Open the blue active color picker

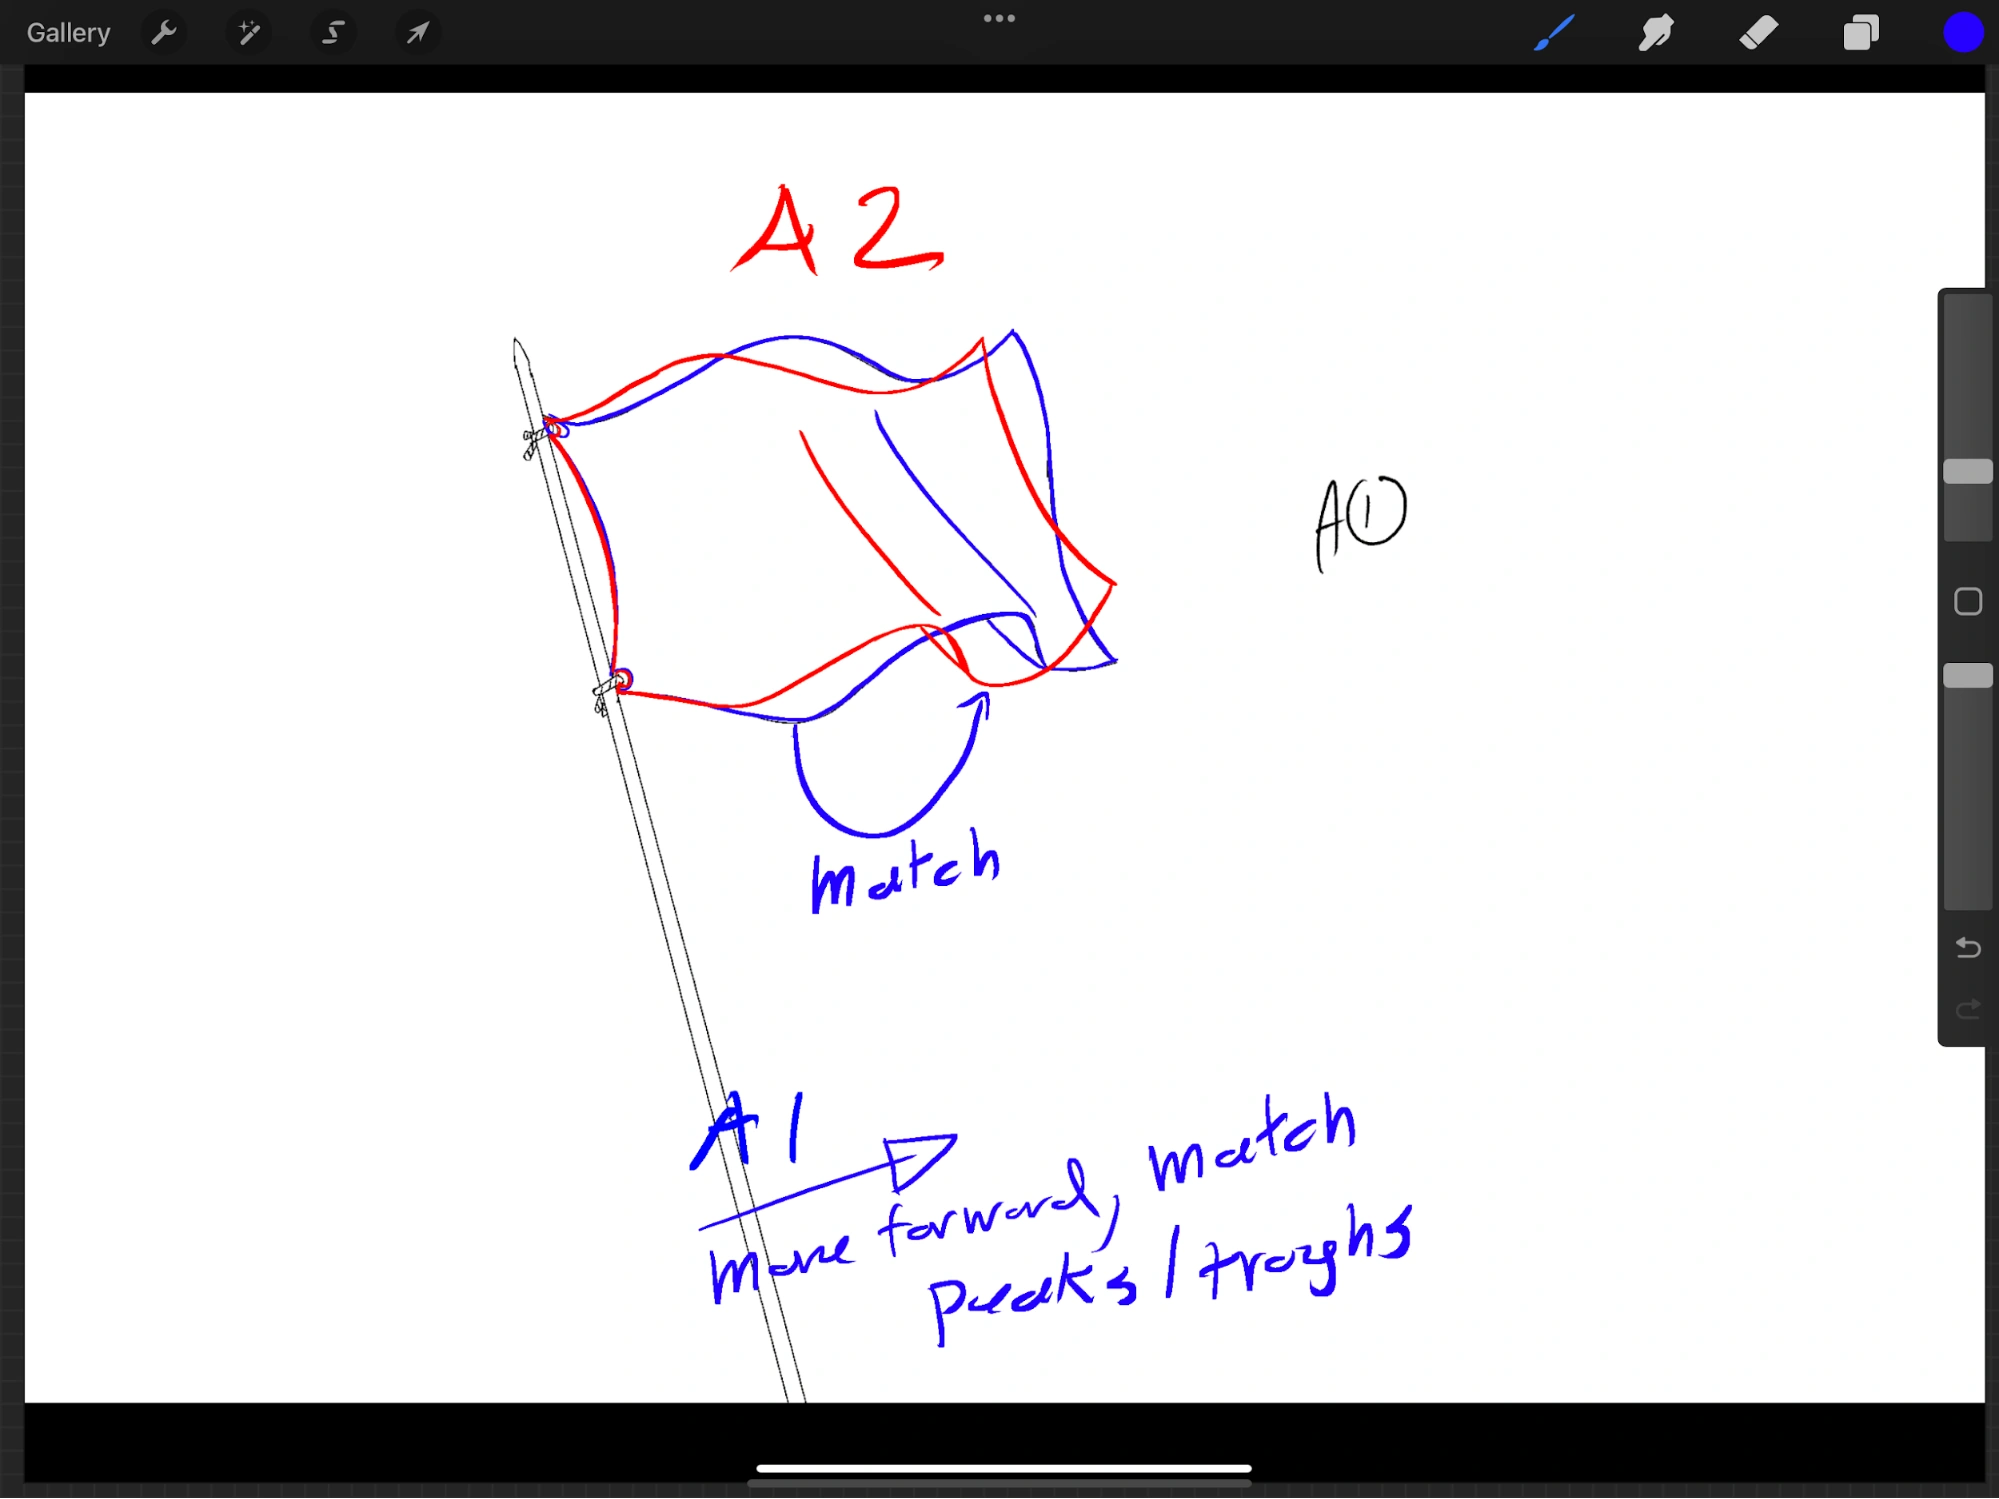tap(1962, 33)
